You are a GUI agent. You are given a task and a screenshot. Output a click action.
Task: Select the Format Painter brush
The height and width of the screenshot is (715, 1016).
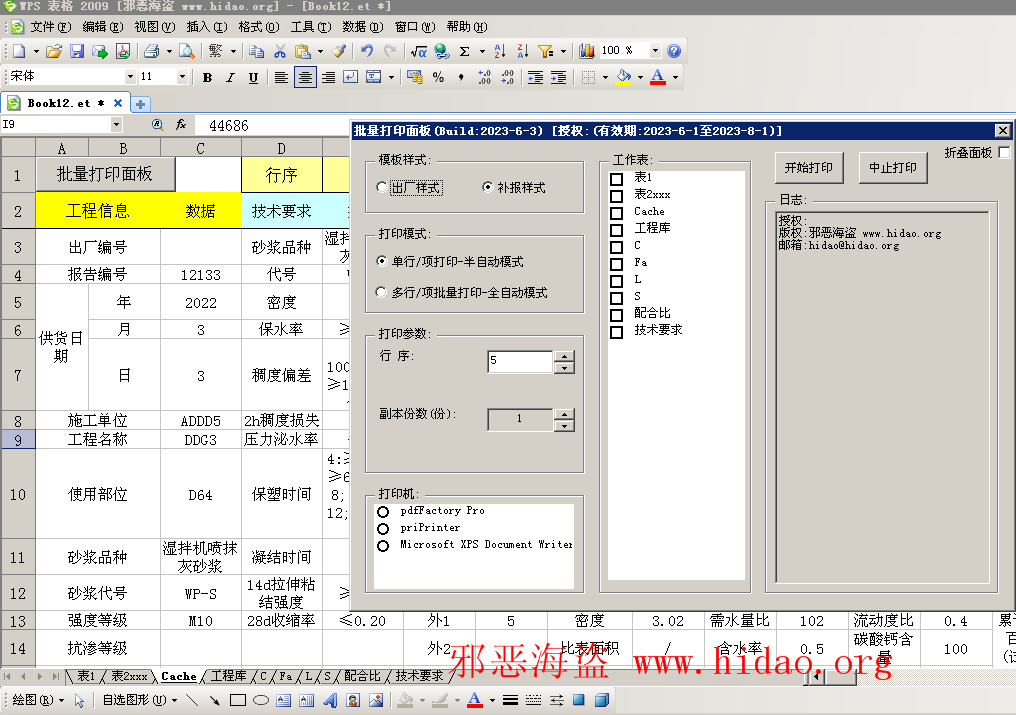[338, 51]
